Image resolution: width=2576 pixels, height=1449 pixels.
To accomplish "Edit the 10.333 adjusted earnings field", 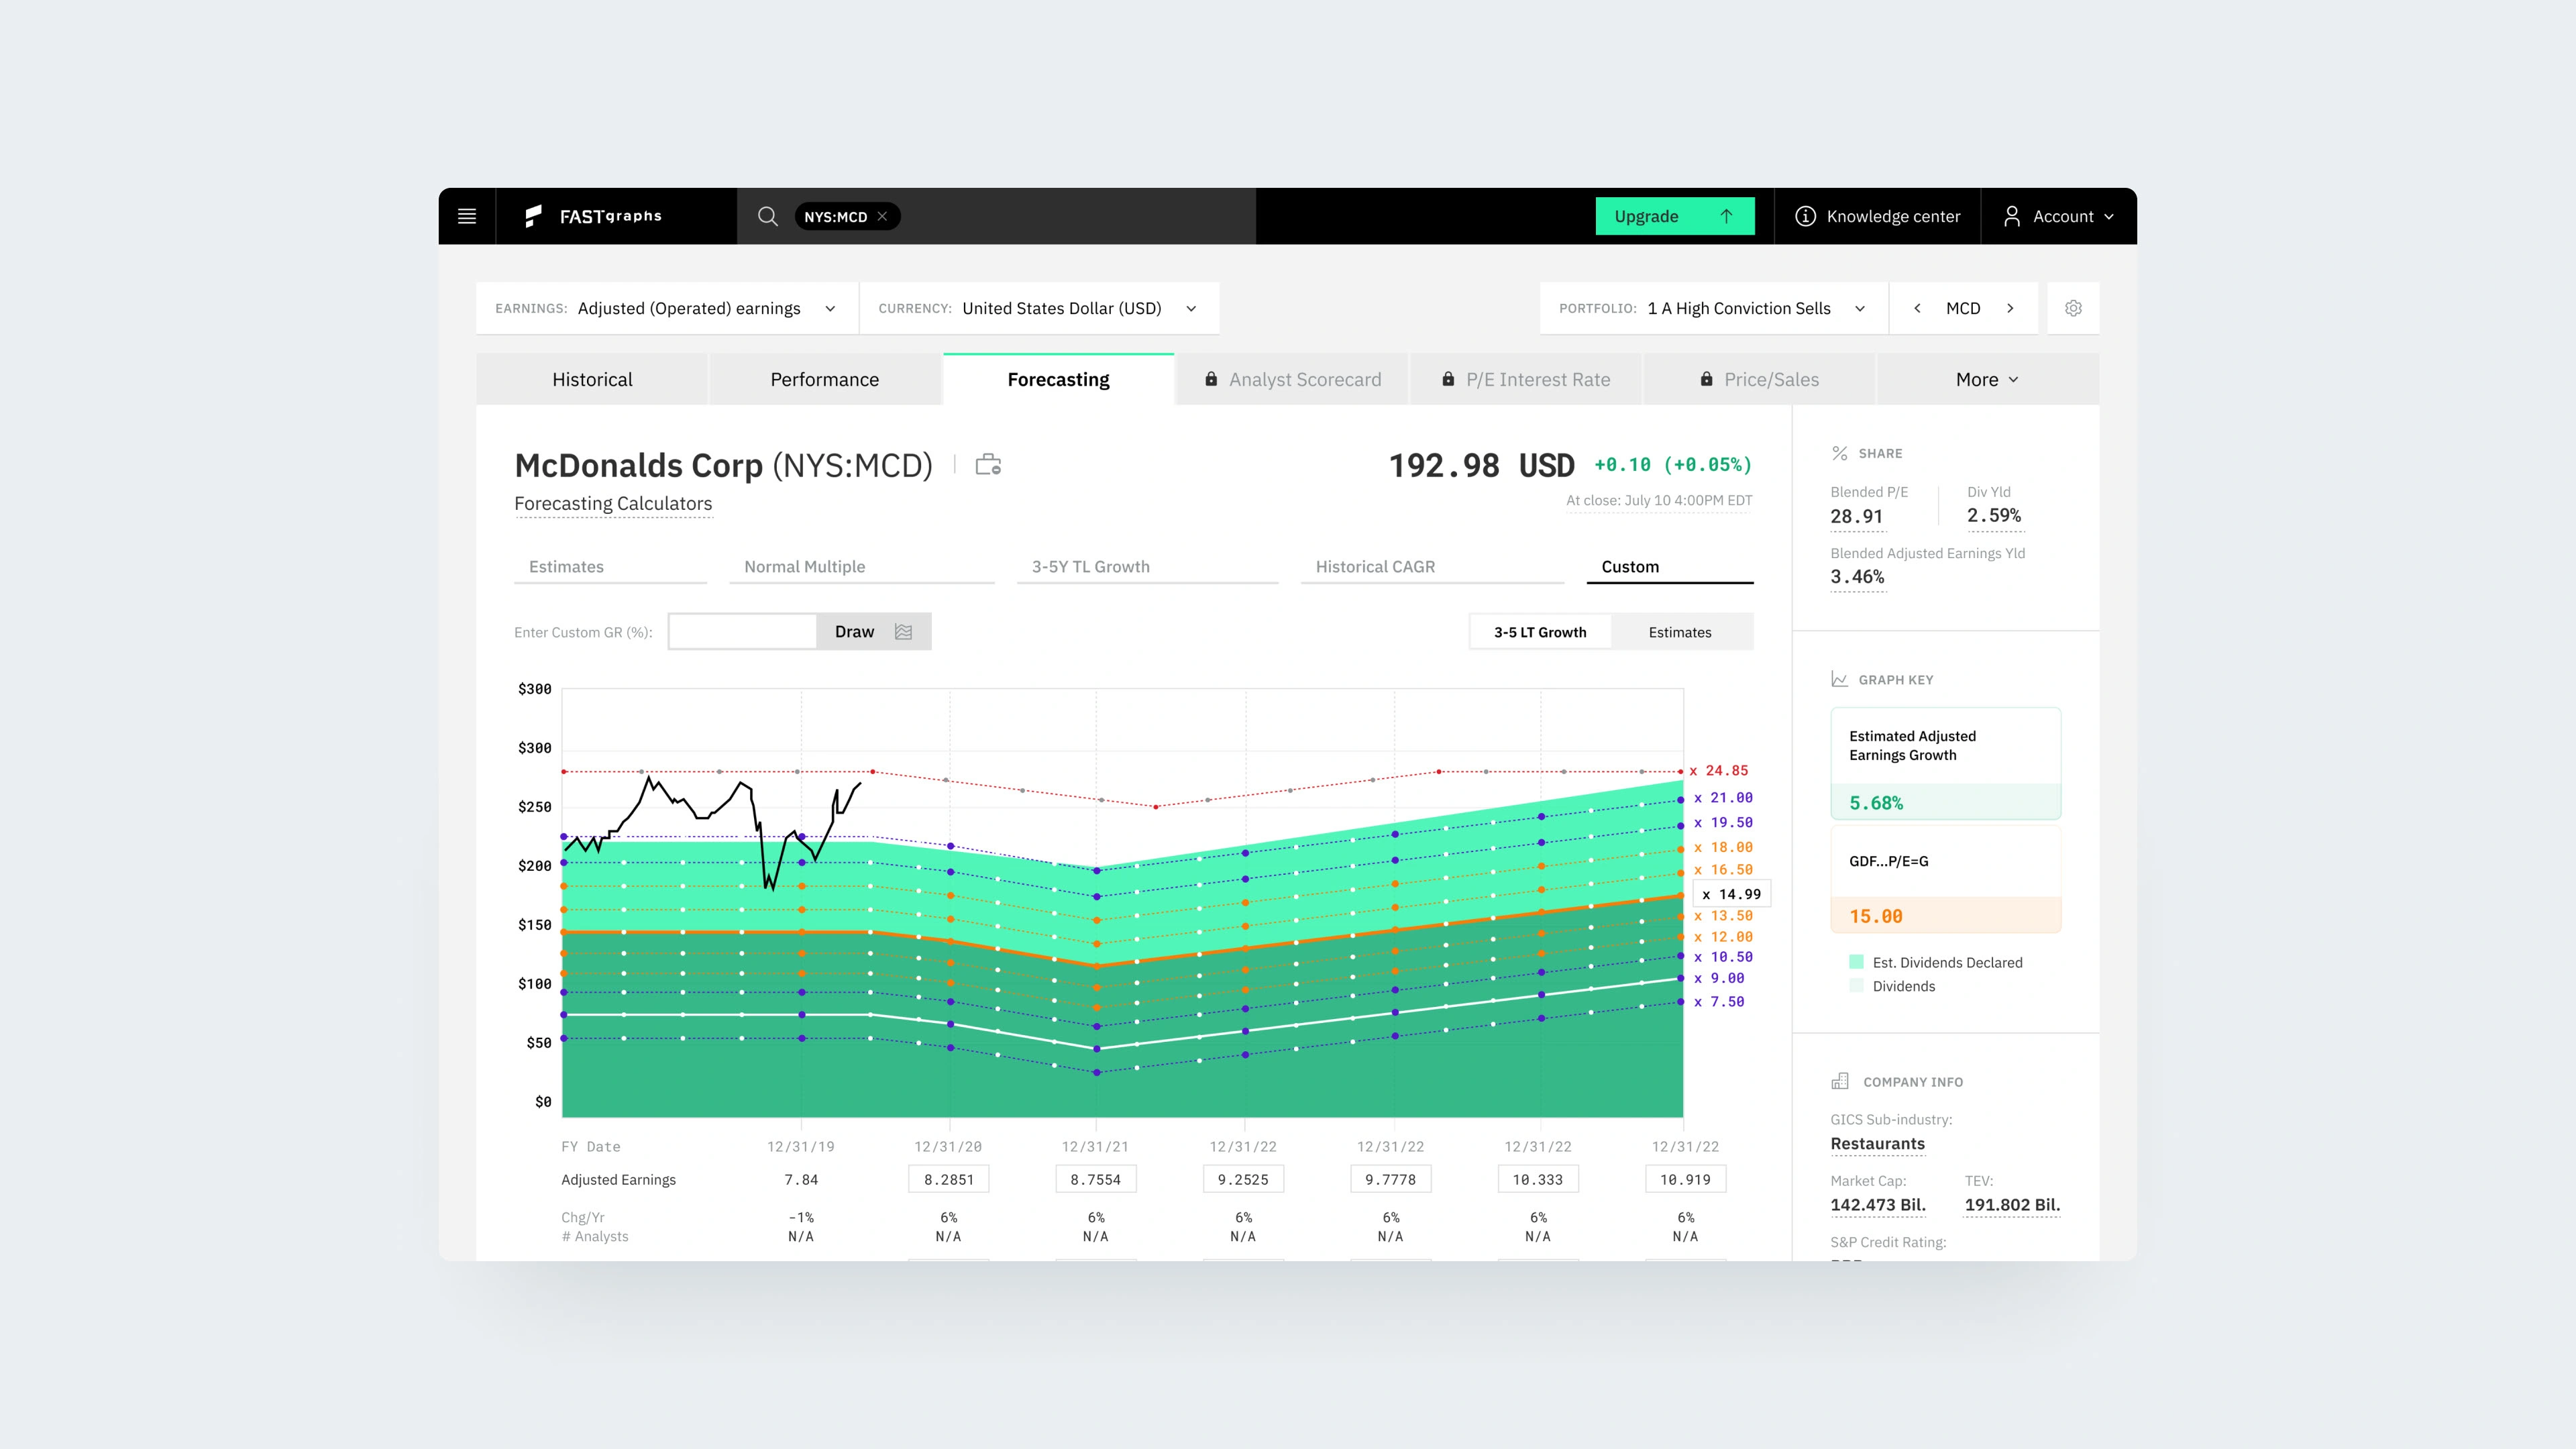I will [x=1538, y=1180].
